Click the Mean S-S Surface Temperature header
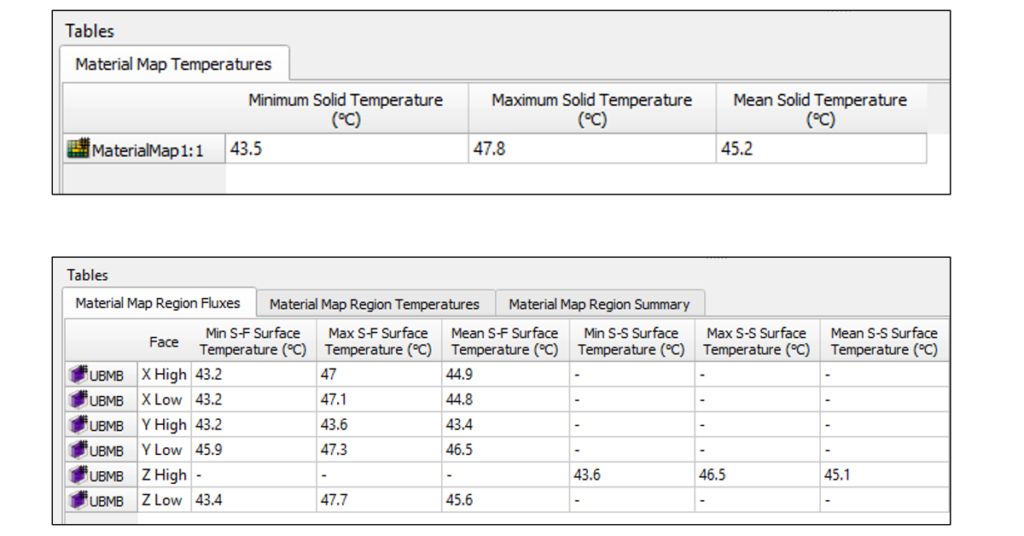 [884, 341]
